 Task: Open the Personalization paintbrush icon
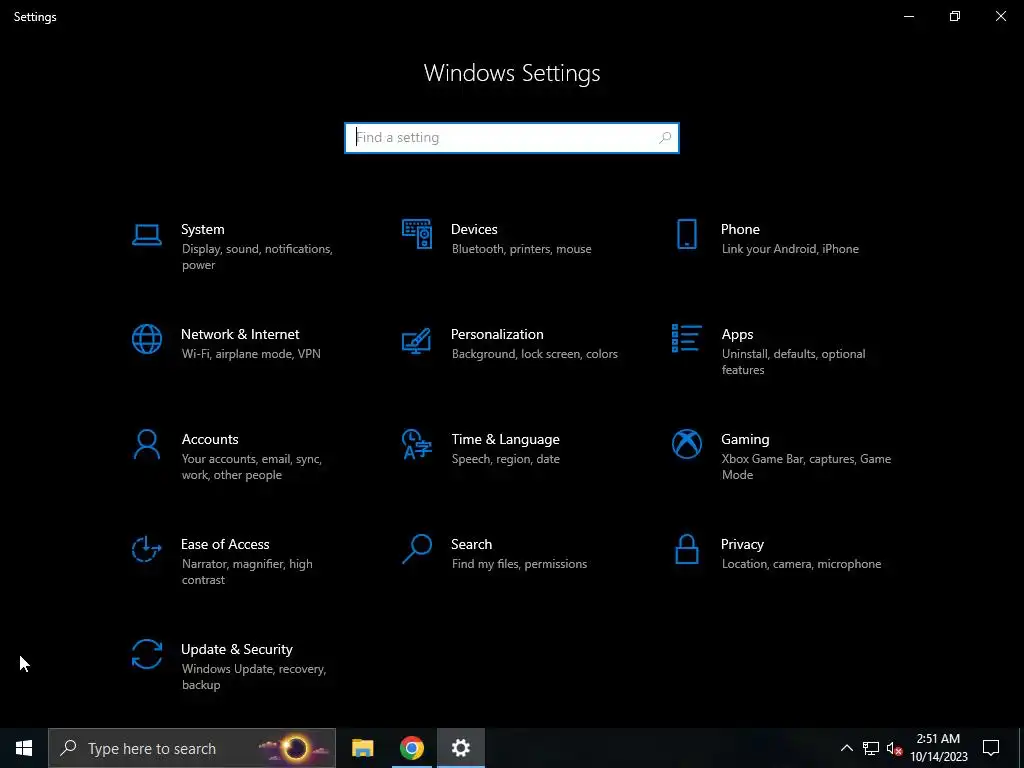[417, 340]
